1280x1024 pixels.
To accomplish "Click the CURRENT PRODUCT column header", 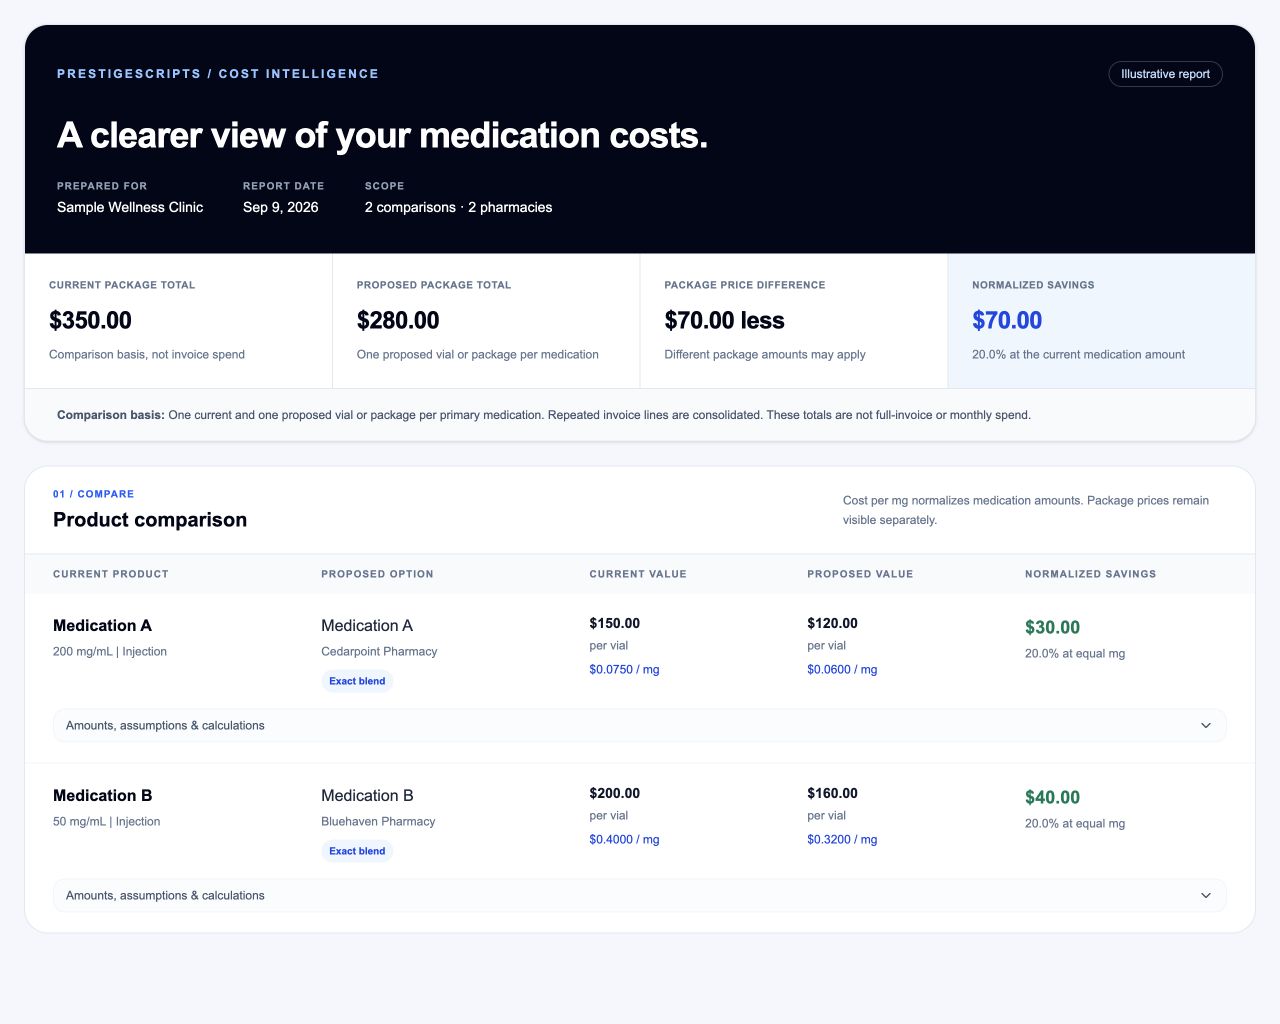I will [x=111, y=574].
